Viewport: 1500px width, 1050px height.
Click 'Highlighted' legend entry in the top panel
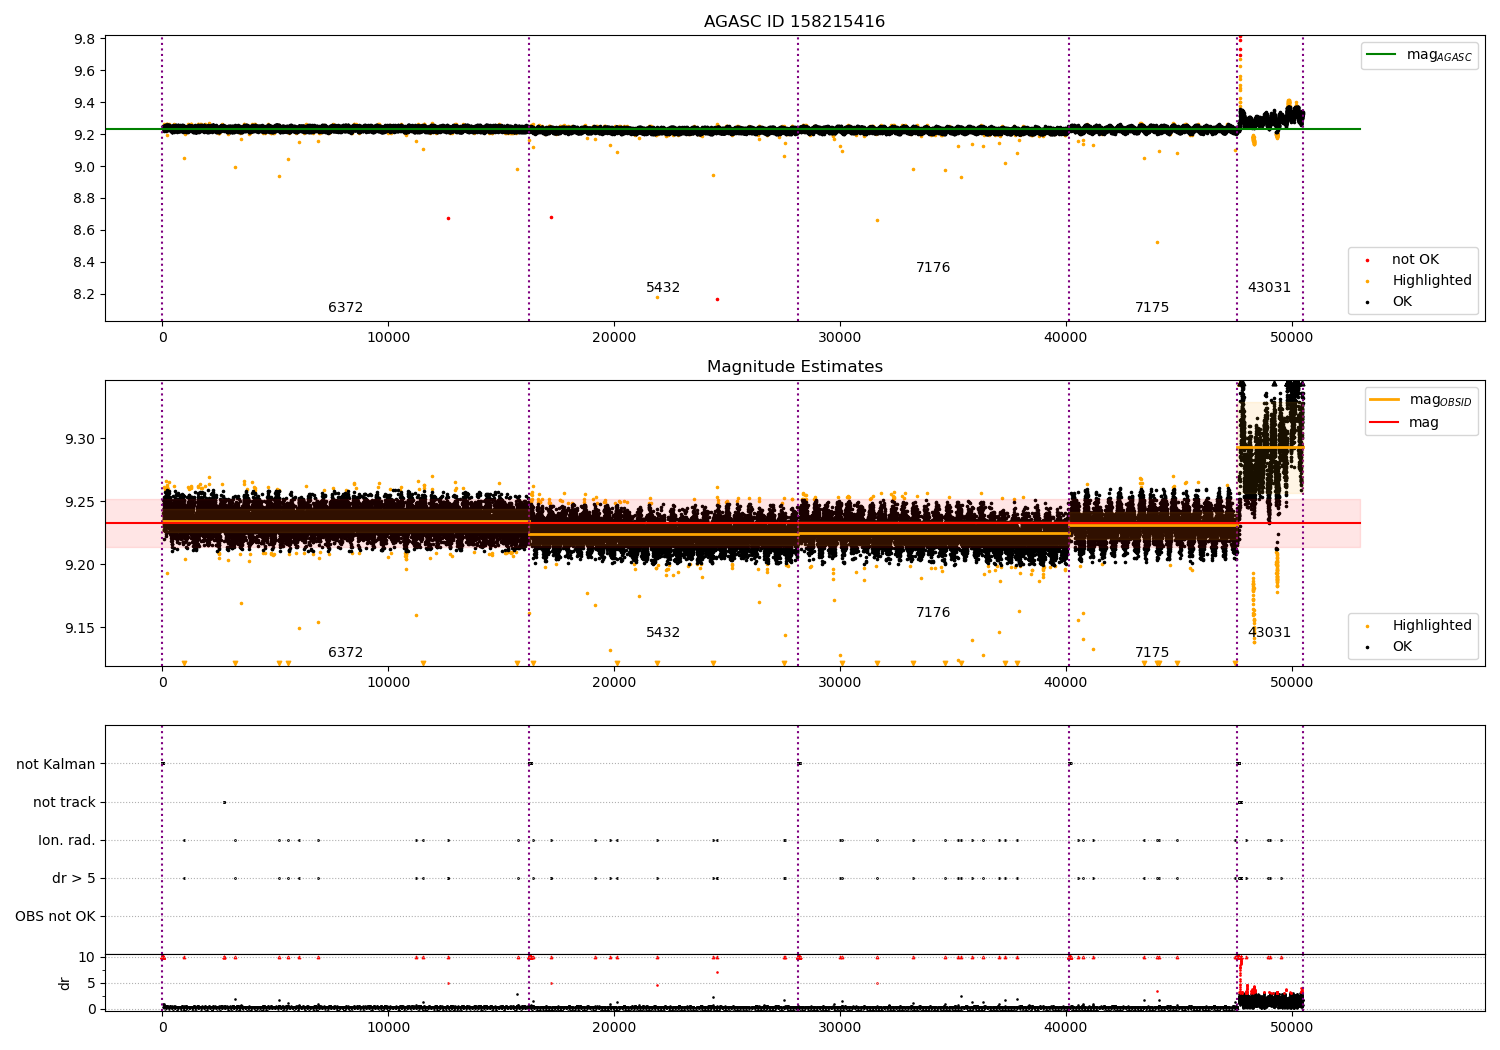click(1420, 281)
